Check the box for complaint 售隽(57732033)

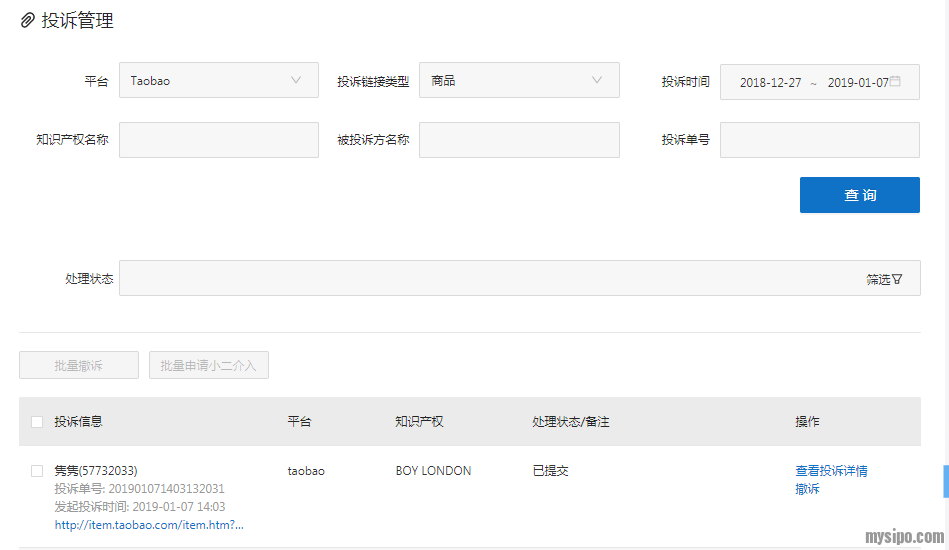click(x=37, y=471)
